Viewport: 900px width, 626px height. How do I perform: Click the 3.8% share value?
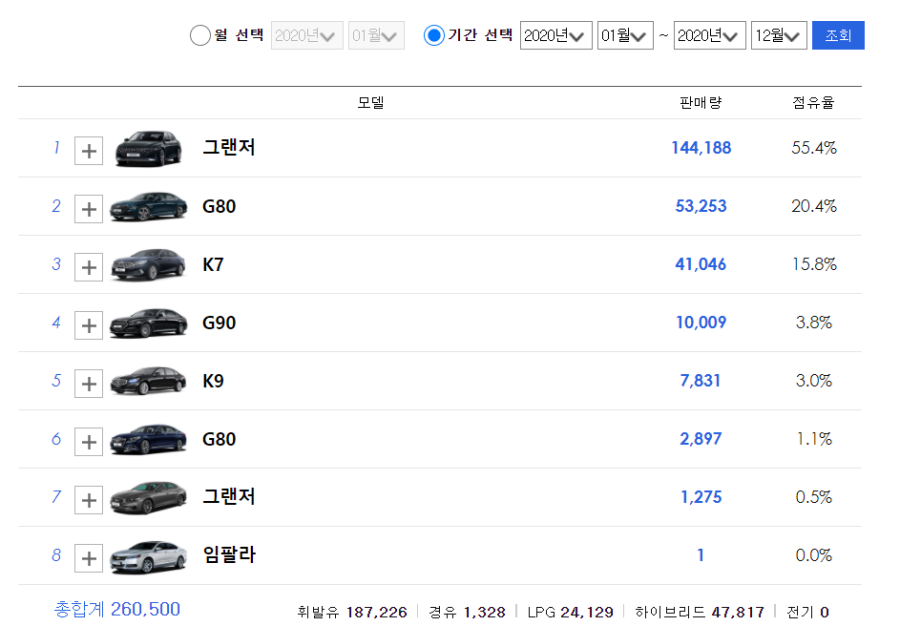click(x=814, y=322)
